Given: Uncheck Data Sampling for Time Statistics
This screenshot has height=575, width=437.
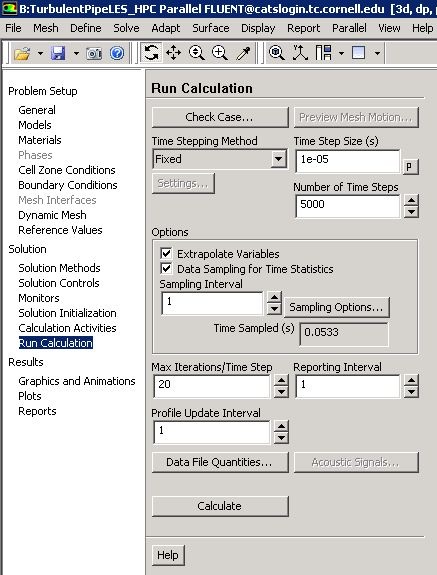Looking at the screenshot, I should (166, 268).
